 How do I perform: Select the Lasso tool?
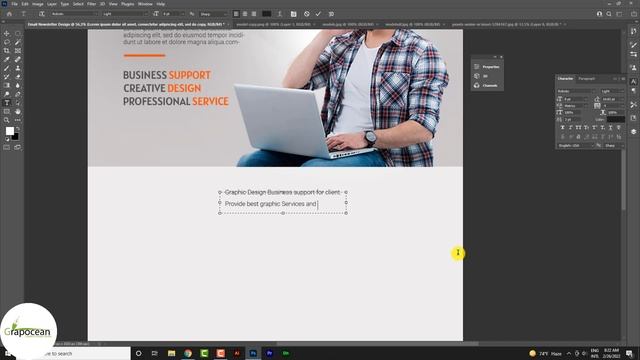(x=7, y=42)
